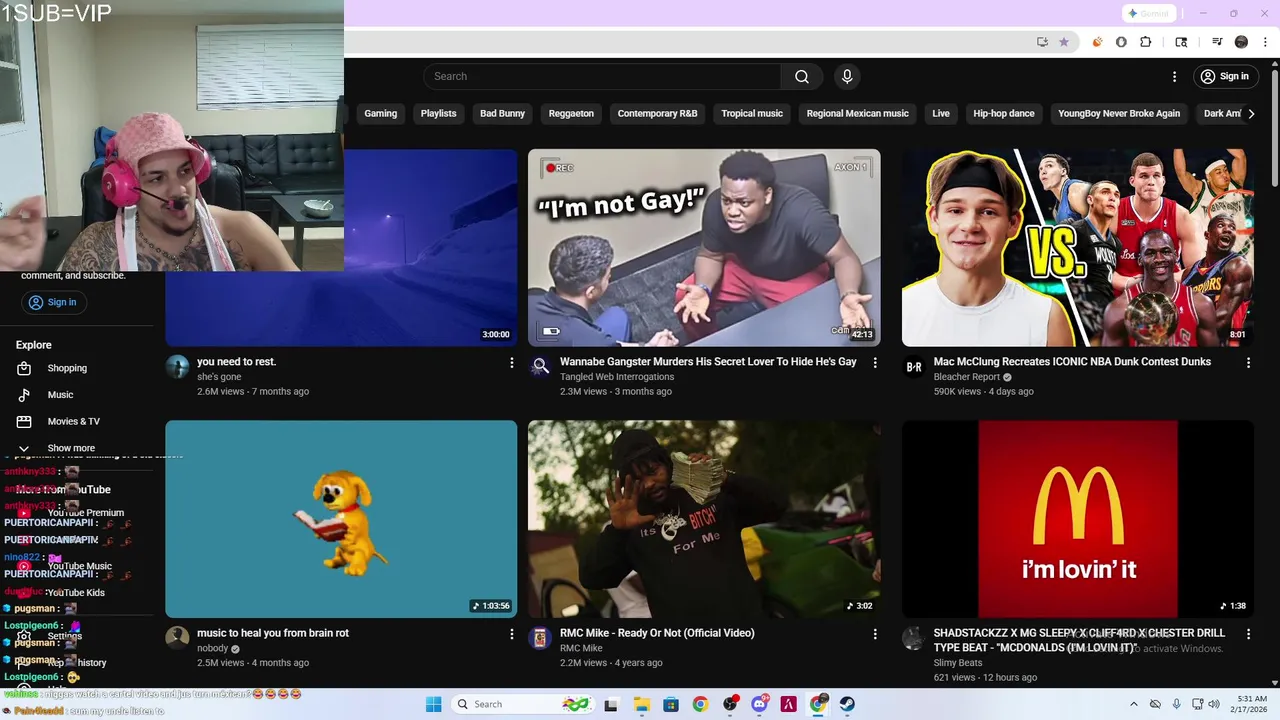Open Steam from taskbar
Image resolution: width=1280 pixels, height=720 pixels.
[x=847, y=704]
